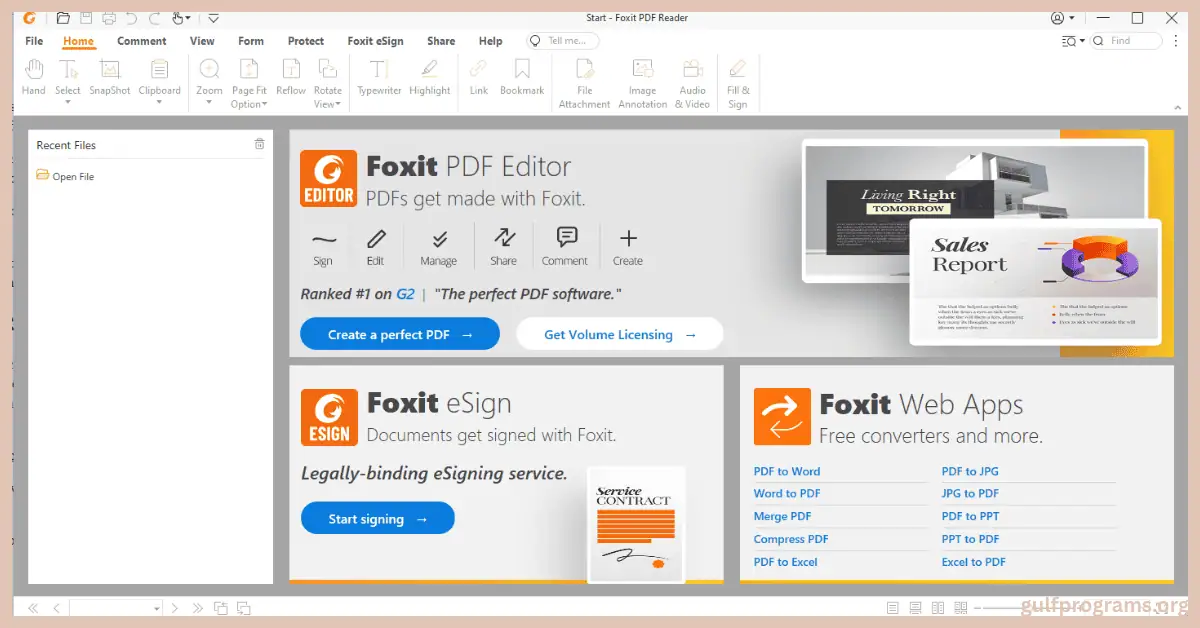Open the Protect ribbon tab
The image size is (1200, 628).
(305, 41)
